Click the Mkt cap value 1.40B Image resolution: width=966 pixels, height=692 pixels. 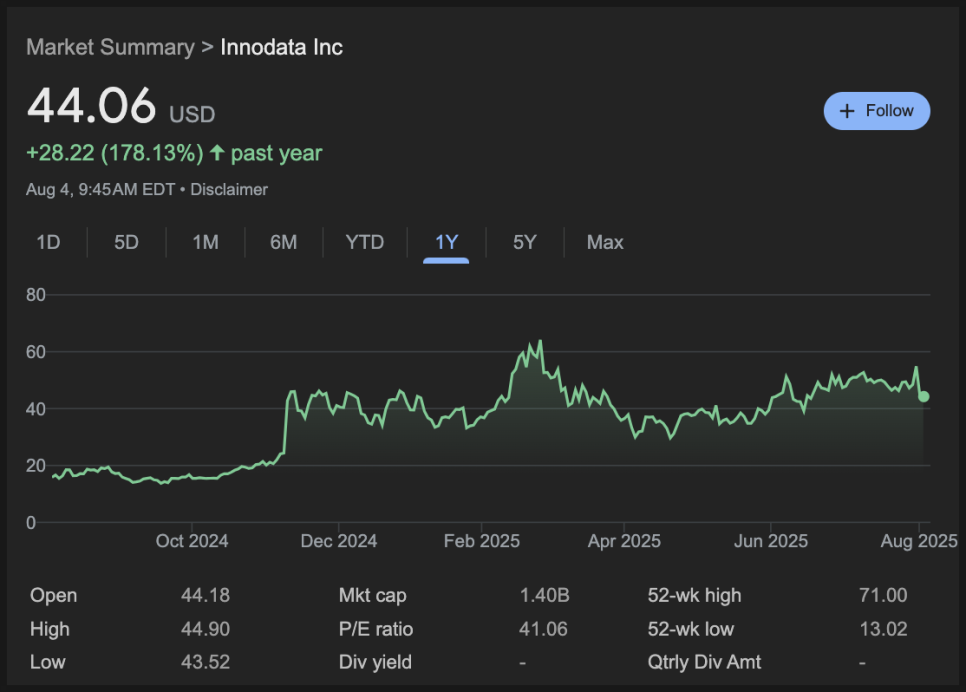[544, 595]
